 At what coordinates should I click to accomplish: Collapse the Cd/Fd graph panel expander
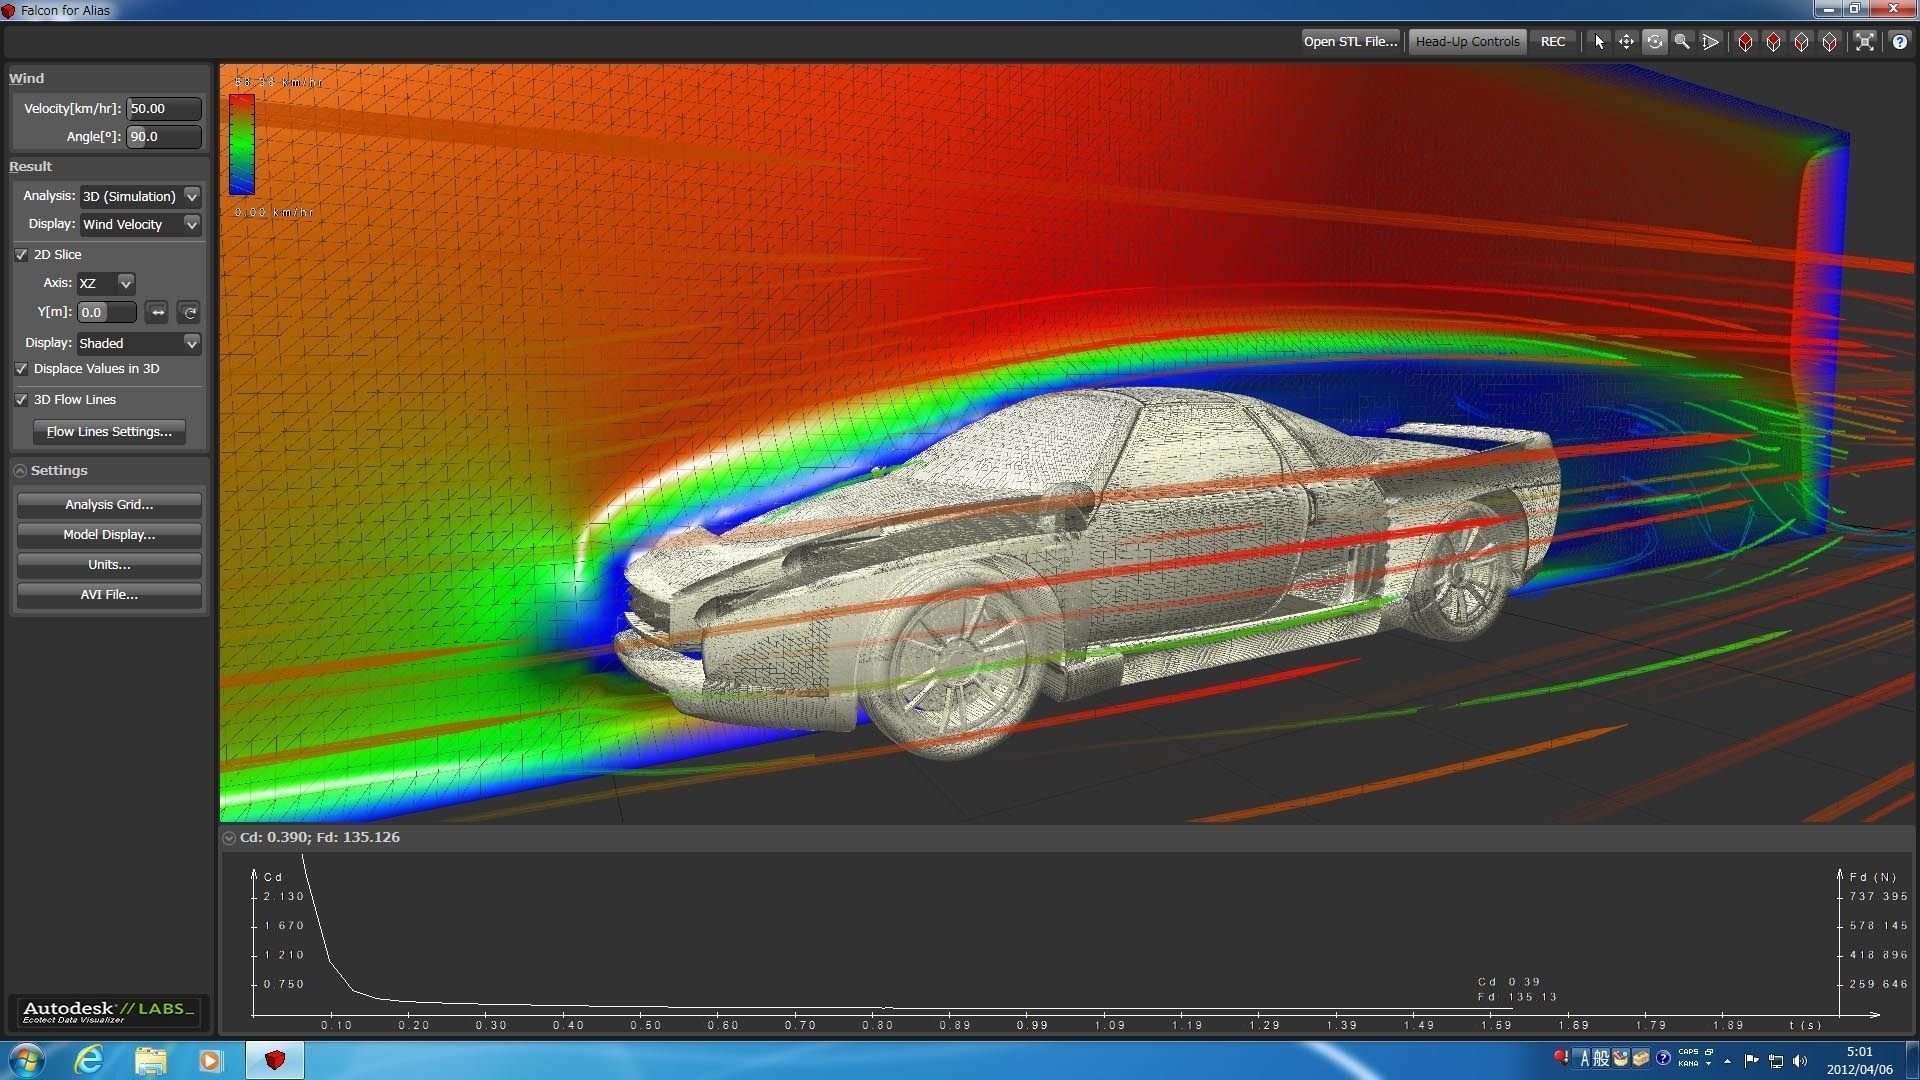click(229, 838)
